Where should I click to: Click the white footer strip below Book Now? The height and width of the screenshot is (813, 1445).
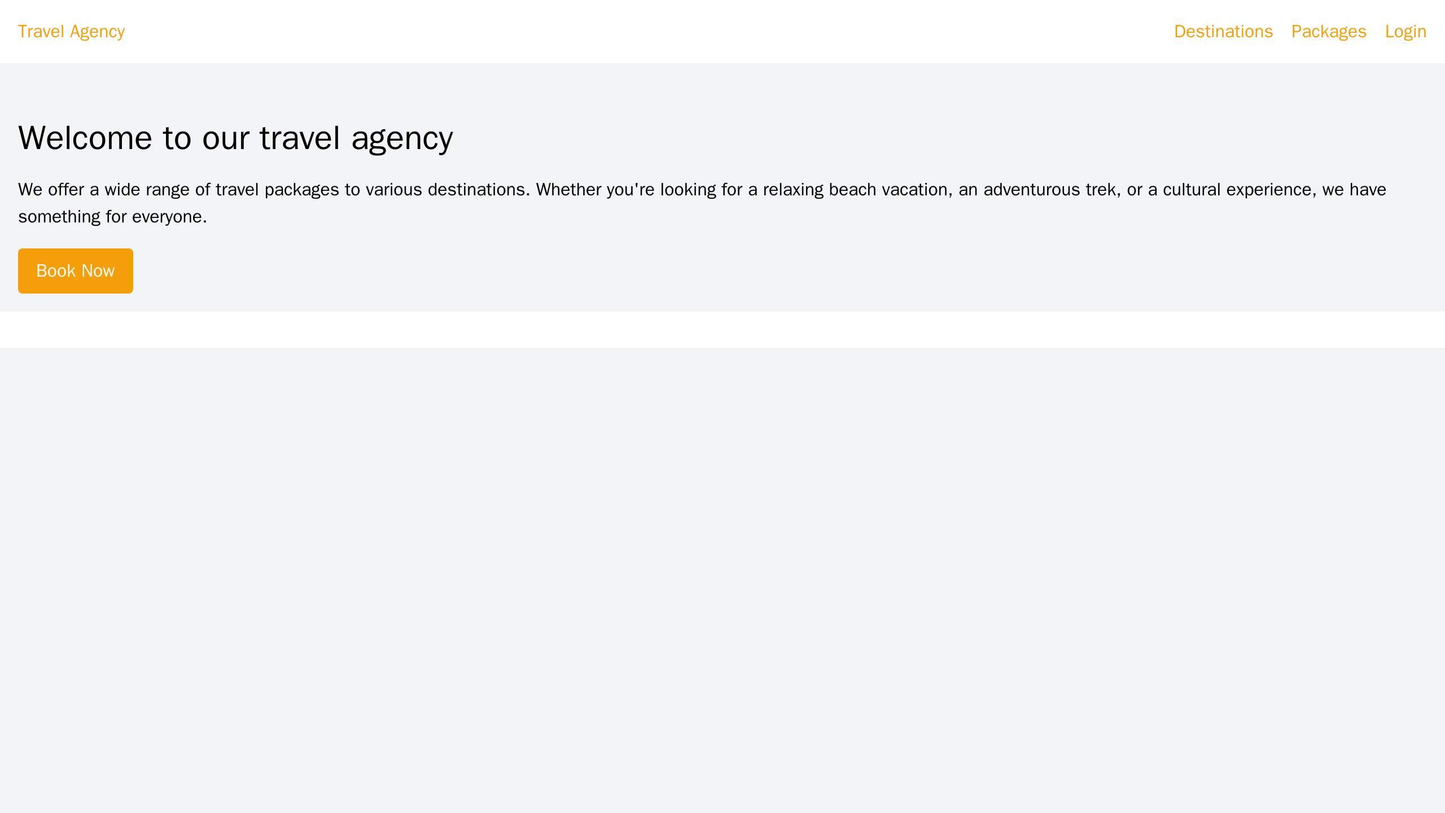coord(722,330)
